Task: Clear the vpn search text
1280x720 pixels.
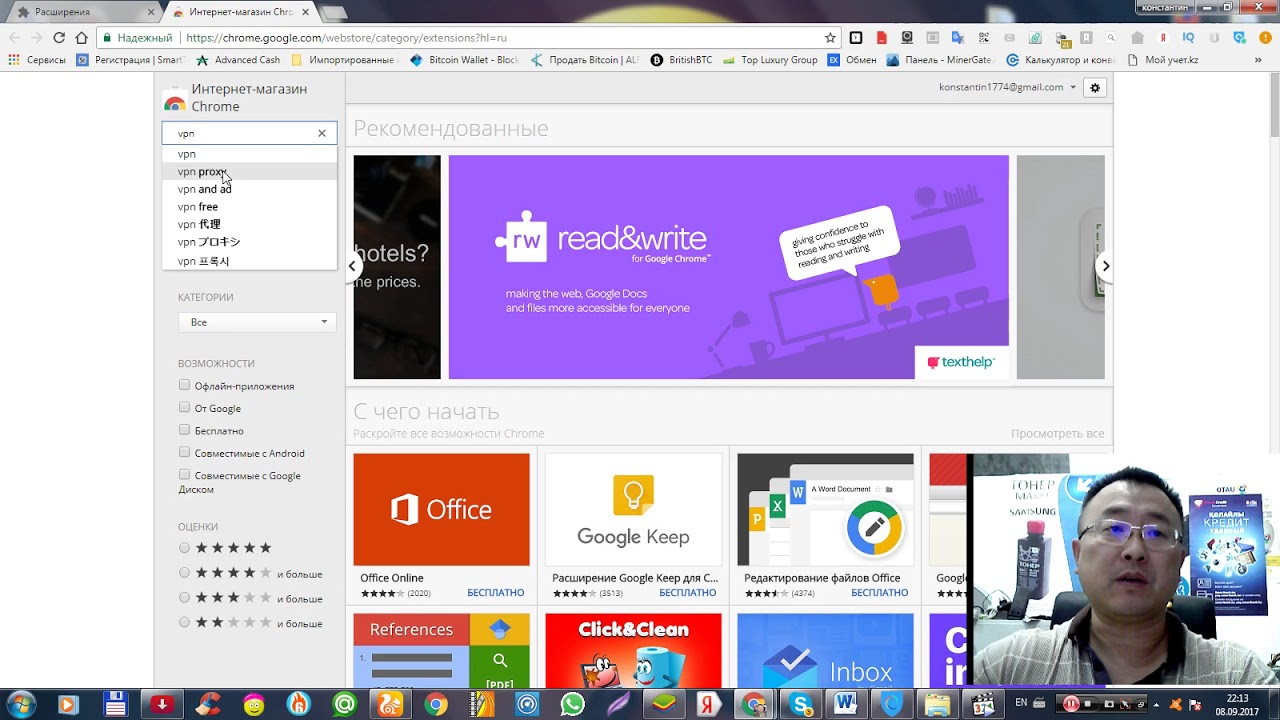Action: 322,133
